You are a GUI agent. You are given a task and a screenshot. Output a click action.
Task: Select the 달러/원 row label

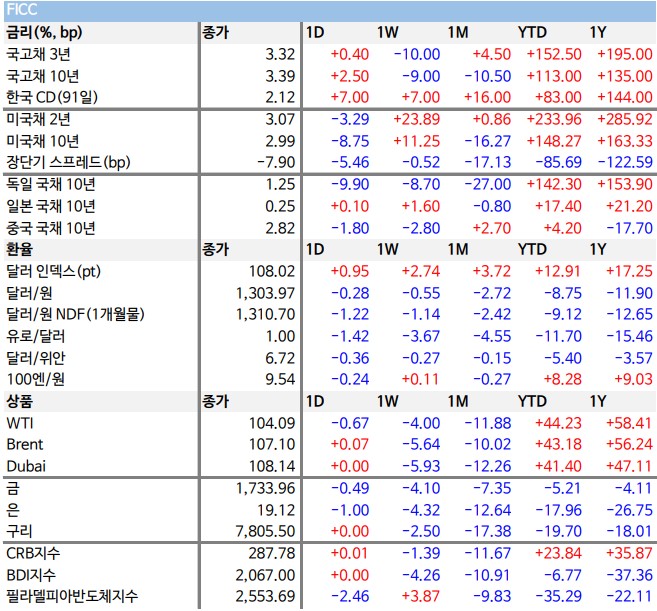pyautogui.click(x=29, y=293)
